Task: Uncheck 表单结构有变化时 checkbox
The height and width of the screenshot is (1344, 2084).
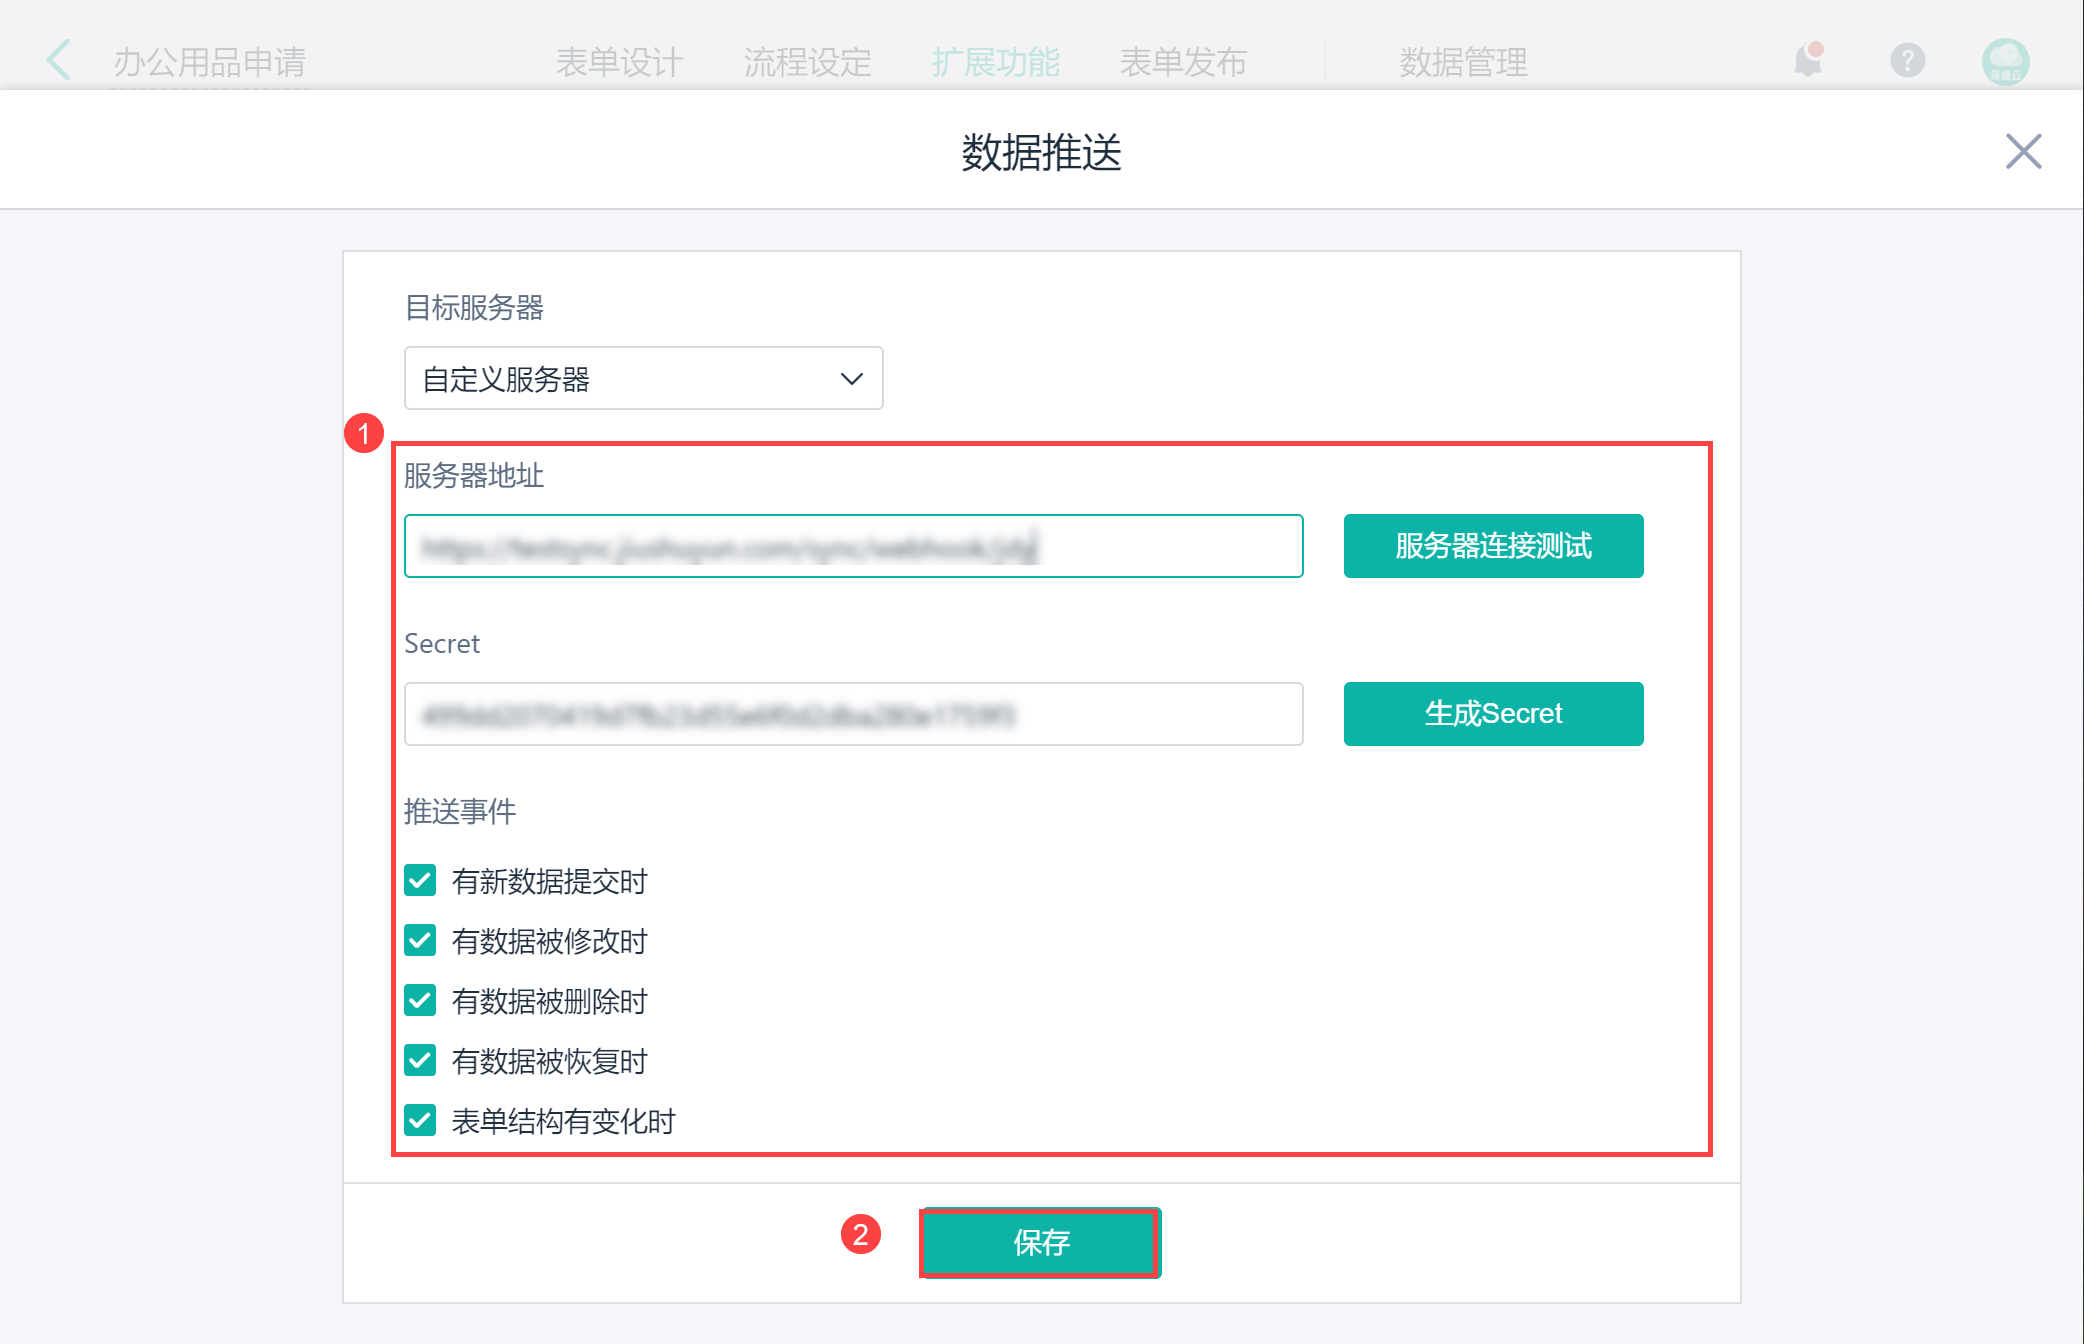Action: pos(420,1121)
